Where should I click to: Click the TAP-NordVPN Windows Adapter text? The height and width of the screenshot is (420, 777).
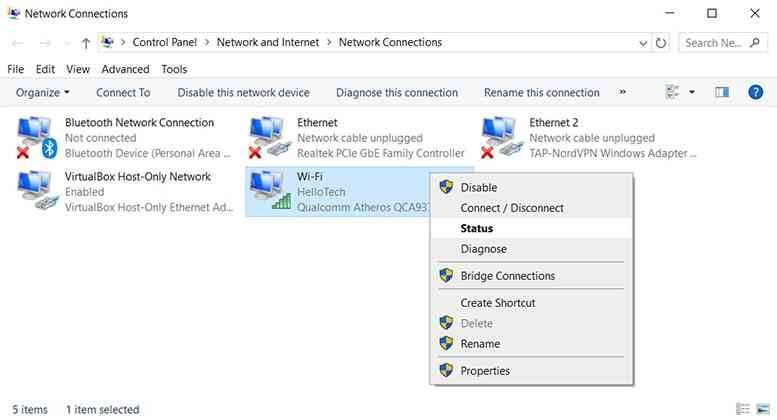coord(612,154)
